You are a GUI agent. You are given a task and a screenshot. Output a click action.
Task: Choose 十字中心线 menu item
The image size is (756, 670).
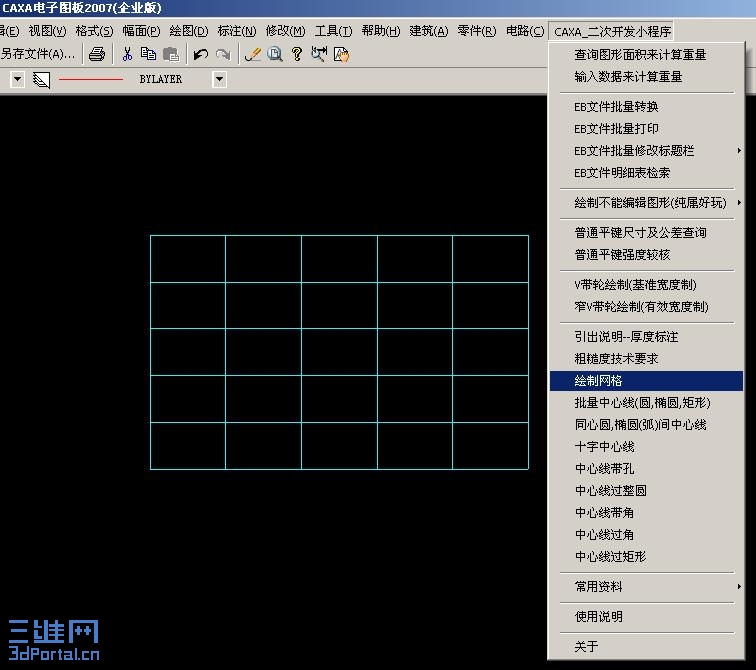pos(646,447)
